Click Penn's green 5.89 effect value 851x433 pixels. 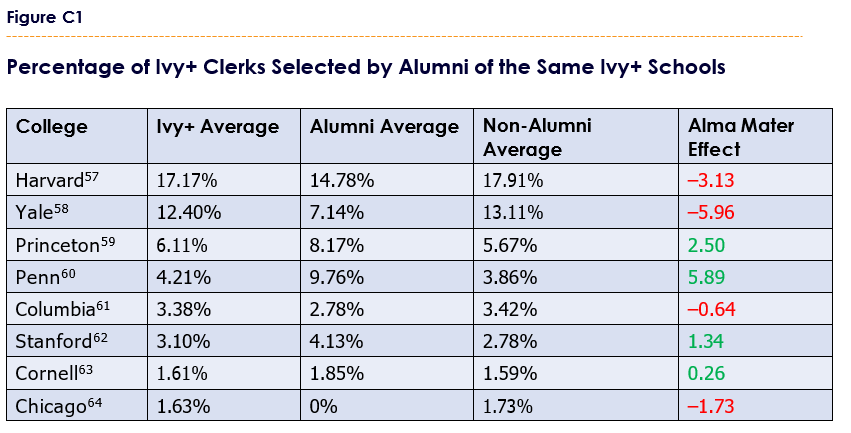click(706, 277)
